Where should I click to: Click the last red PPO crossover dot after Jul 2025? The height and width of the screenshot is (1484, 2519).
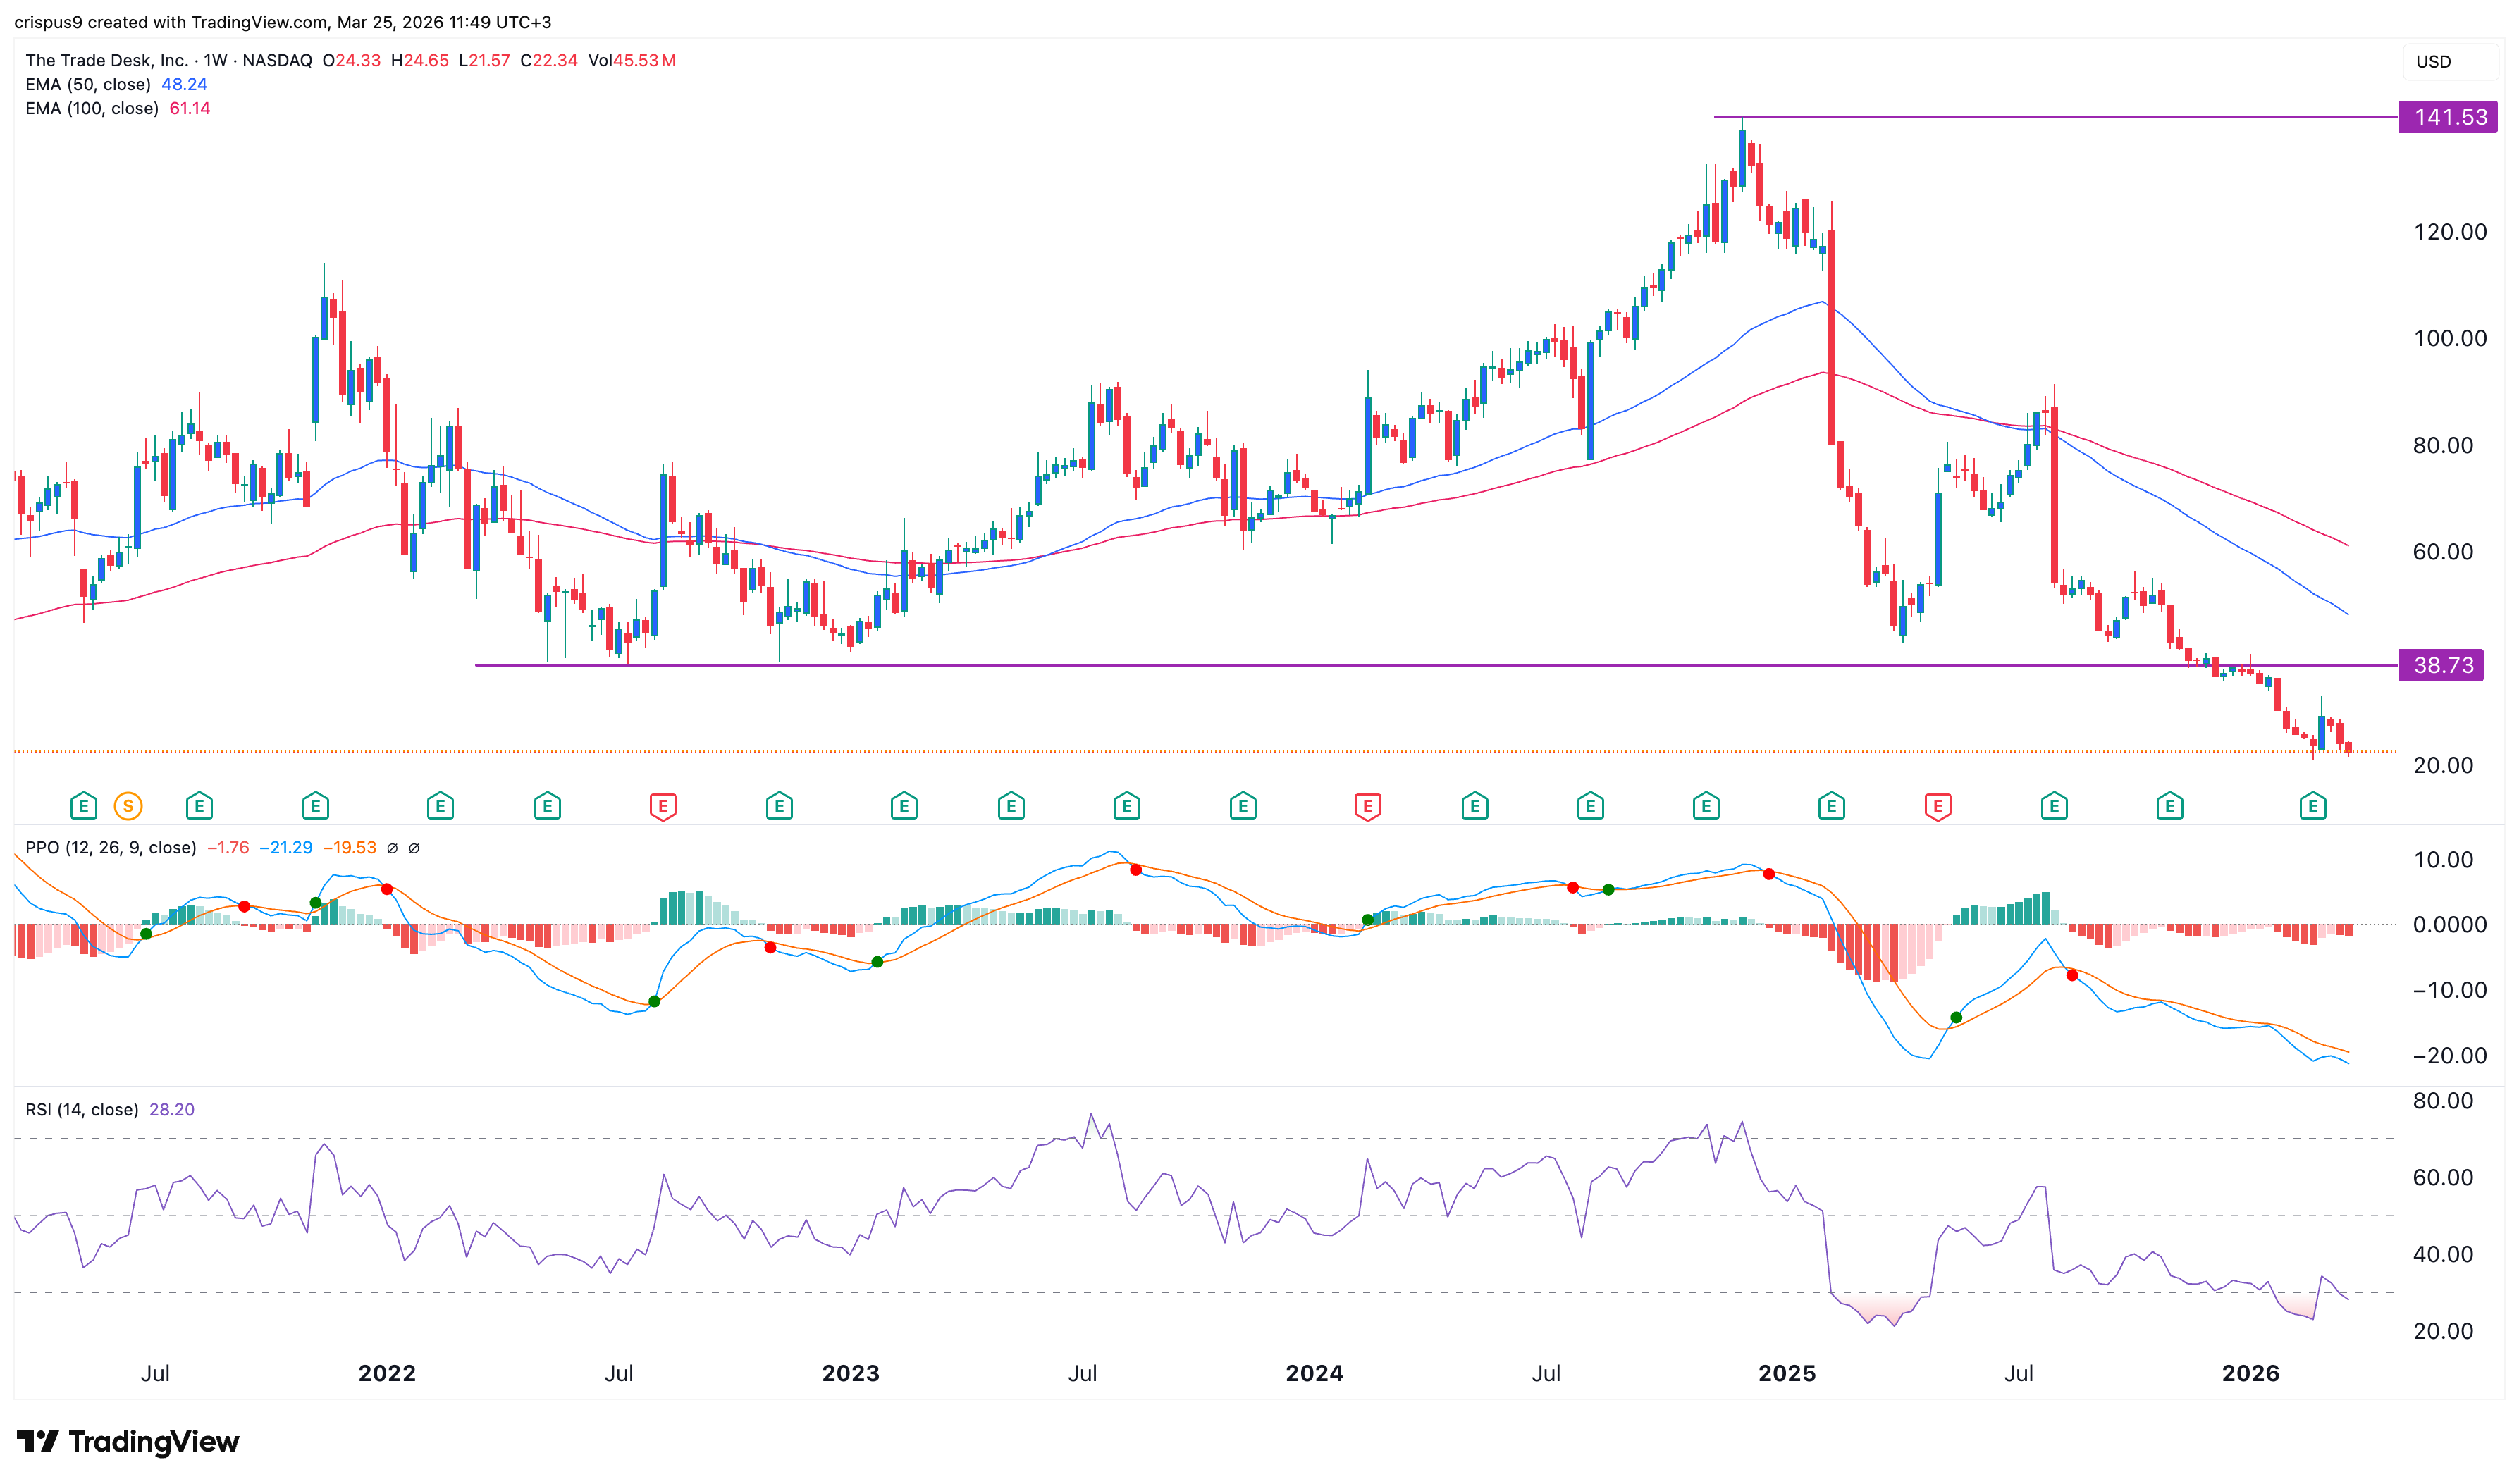coord(2072,975)
